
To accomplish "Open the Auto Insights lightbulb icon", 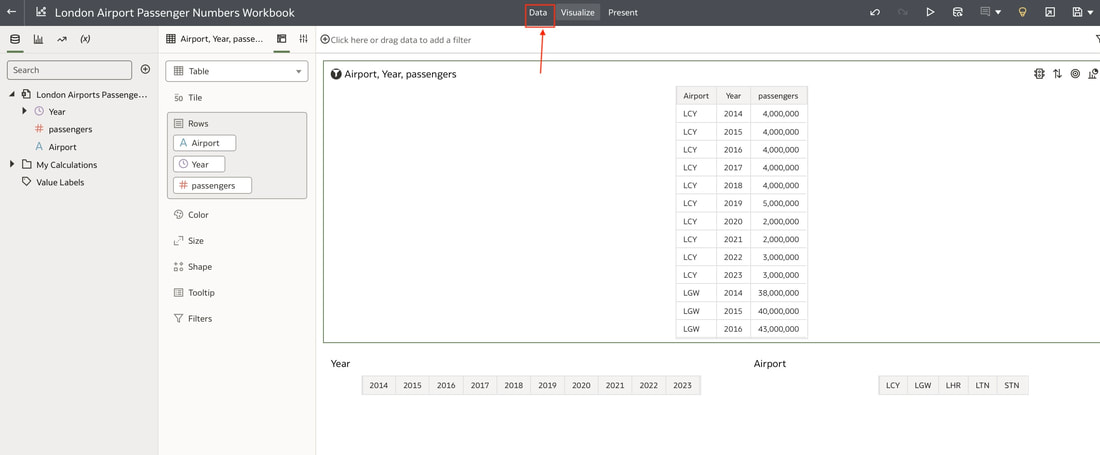I will pyautogui.click(x=1022, y=12).
